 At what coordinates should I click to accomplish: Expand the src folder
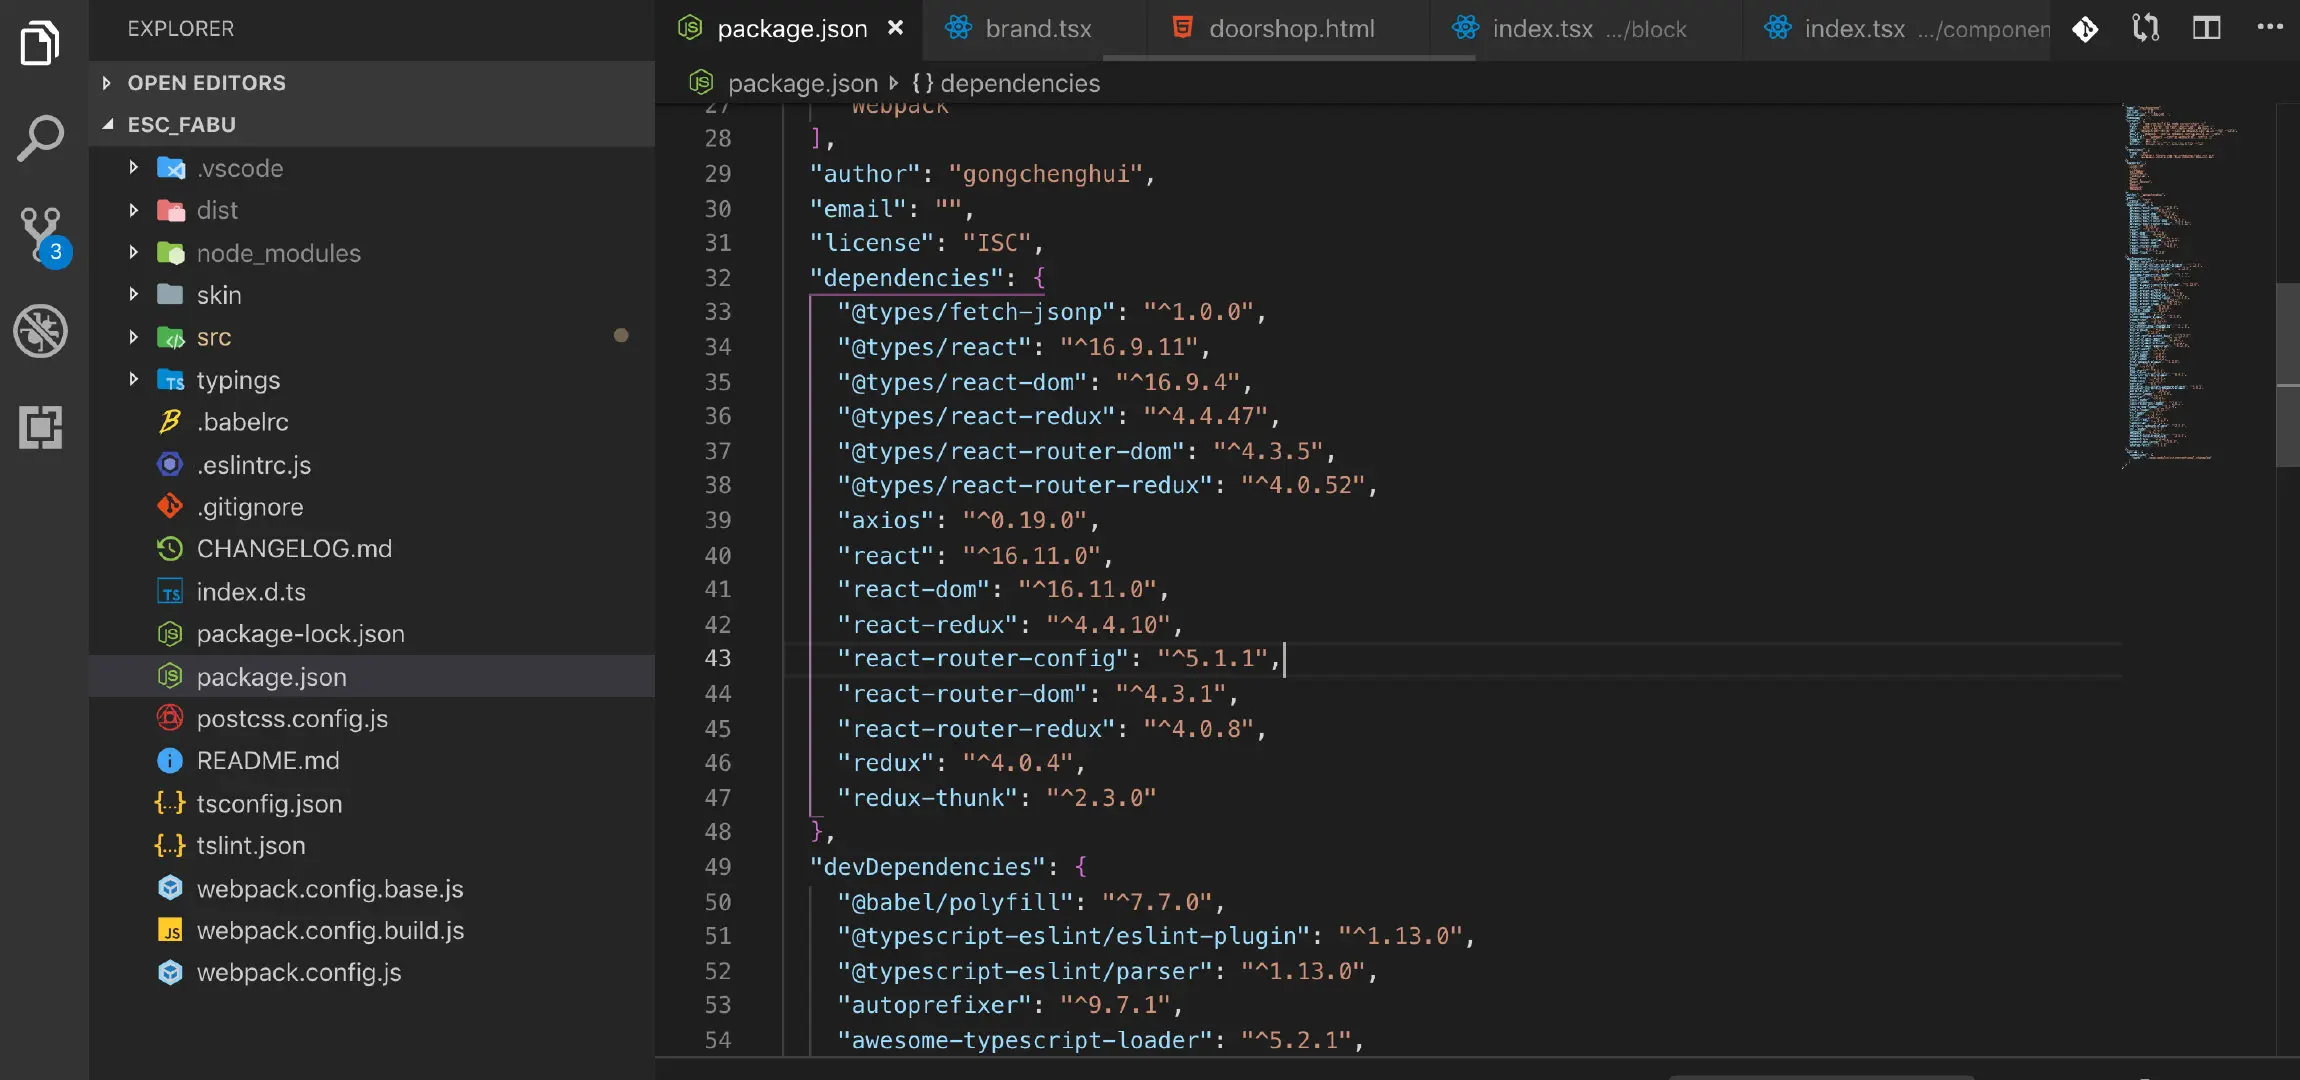[x=372, y=337]
